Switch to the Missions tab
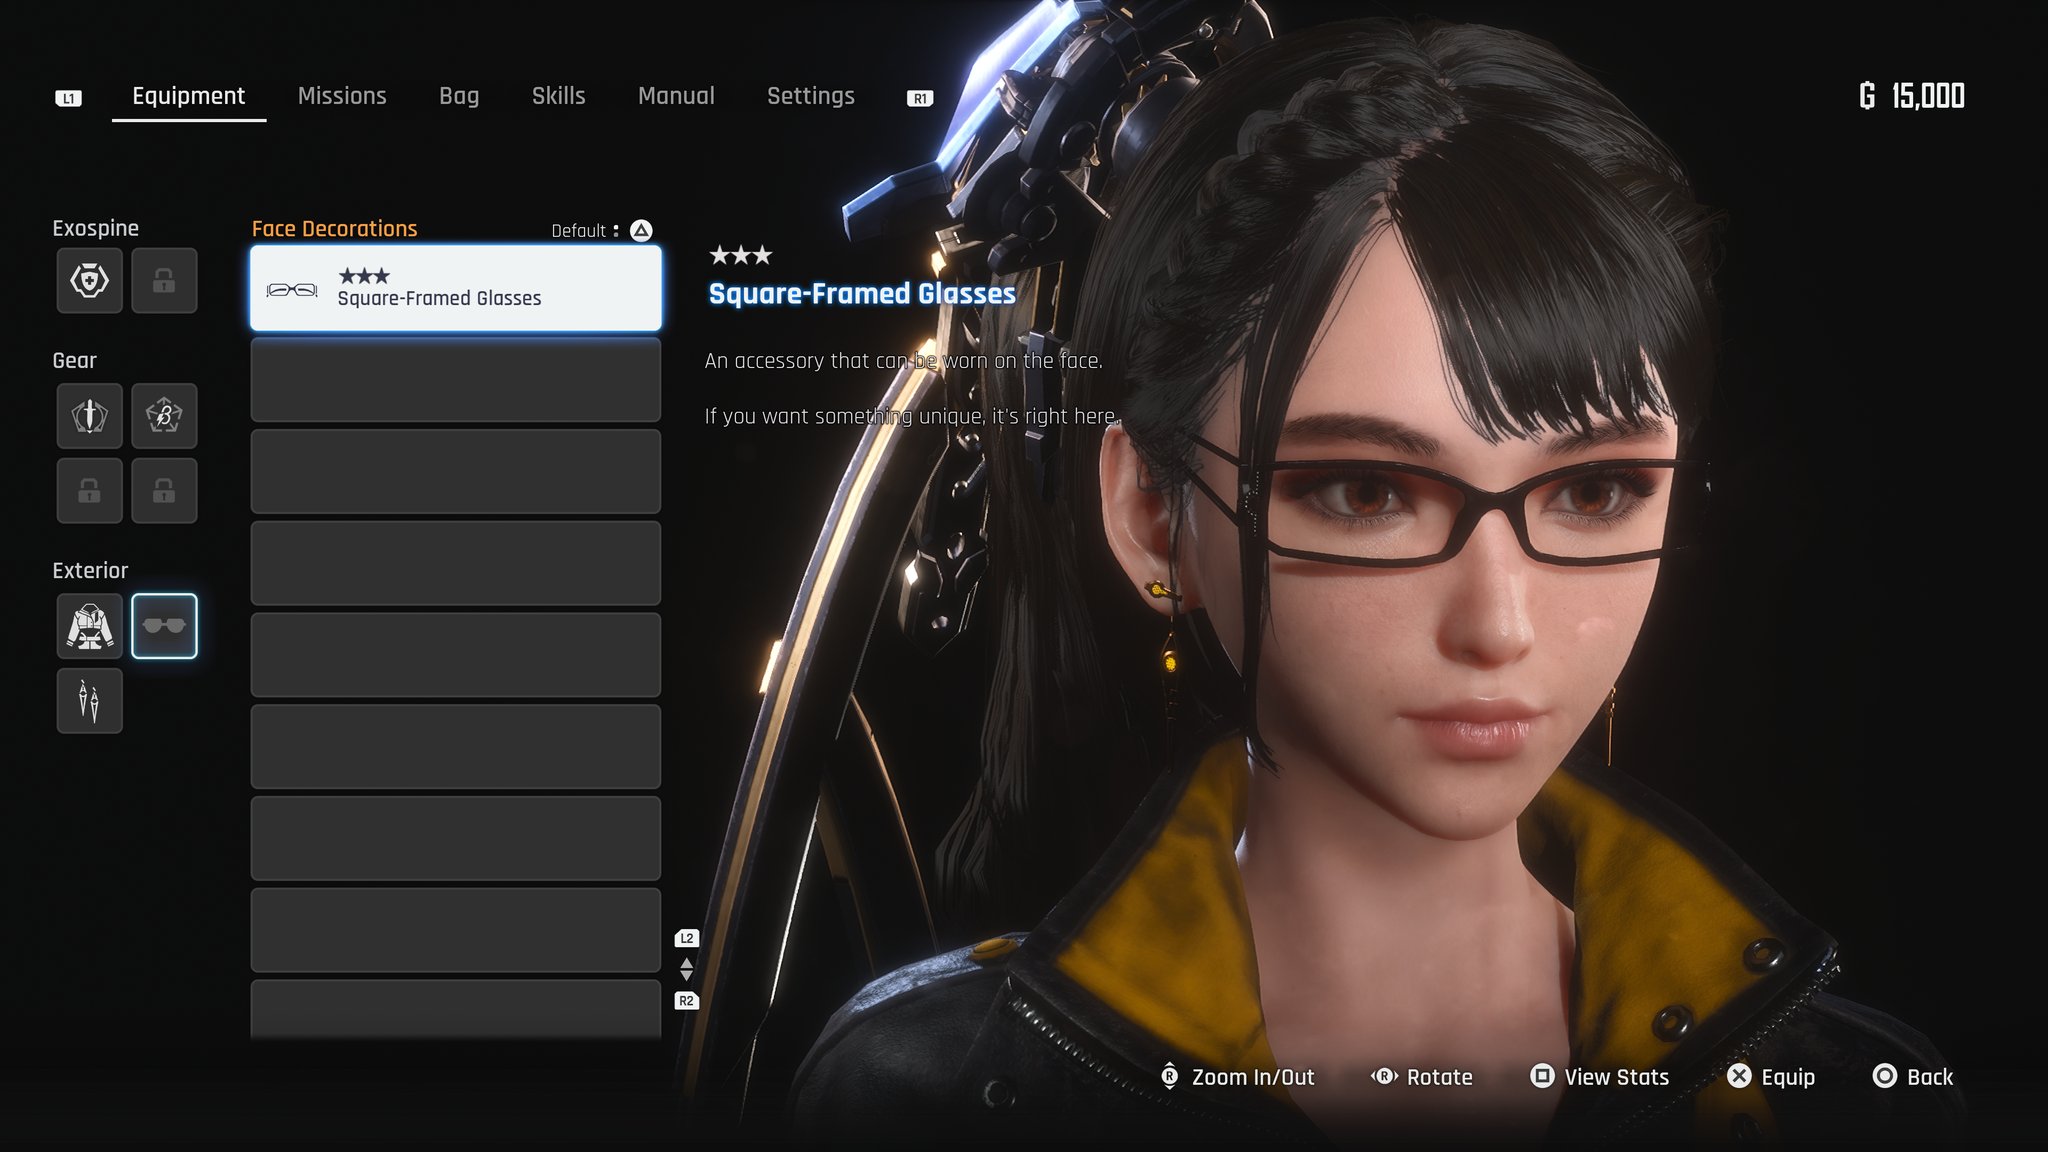2048x1152 pixels. [341, 96]
